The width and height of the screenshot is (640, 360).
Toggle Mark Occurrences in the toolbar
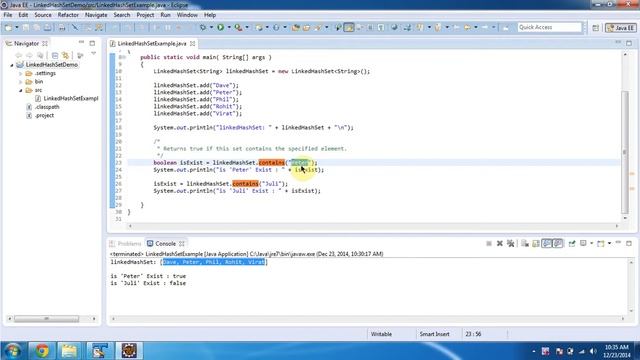(349, 27)
